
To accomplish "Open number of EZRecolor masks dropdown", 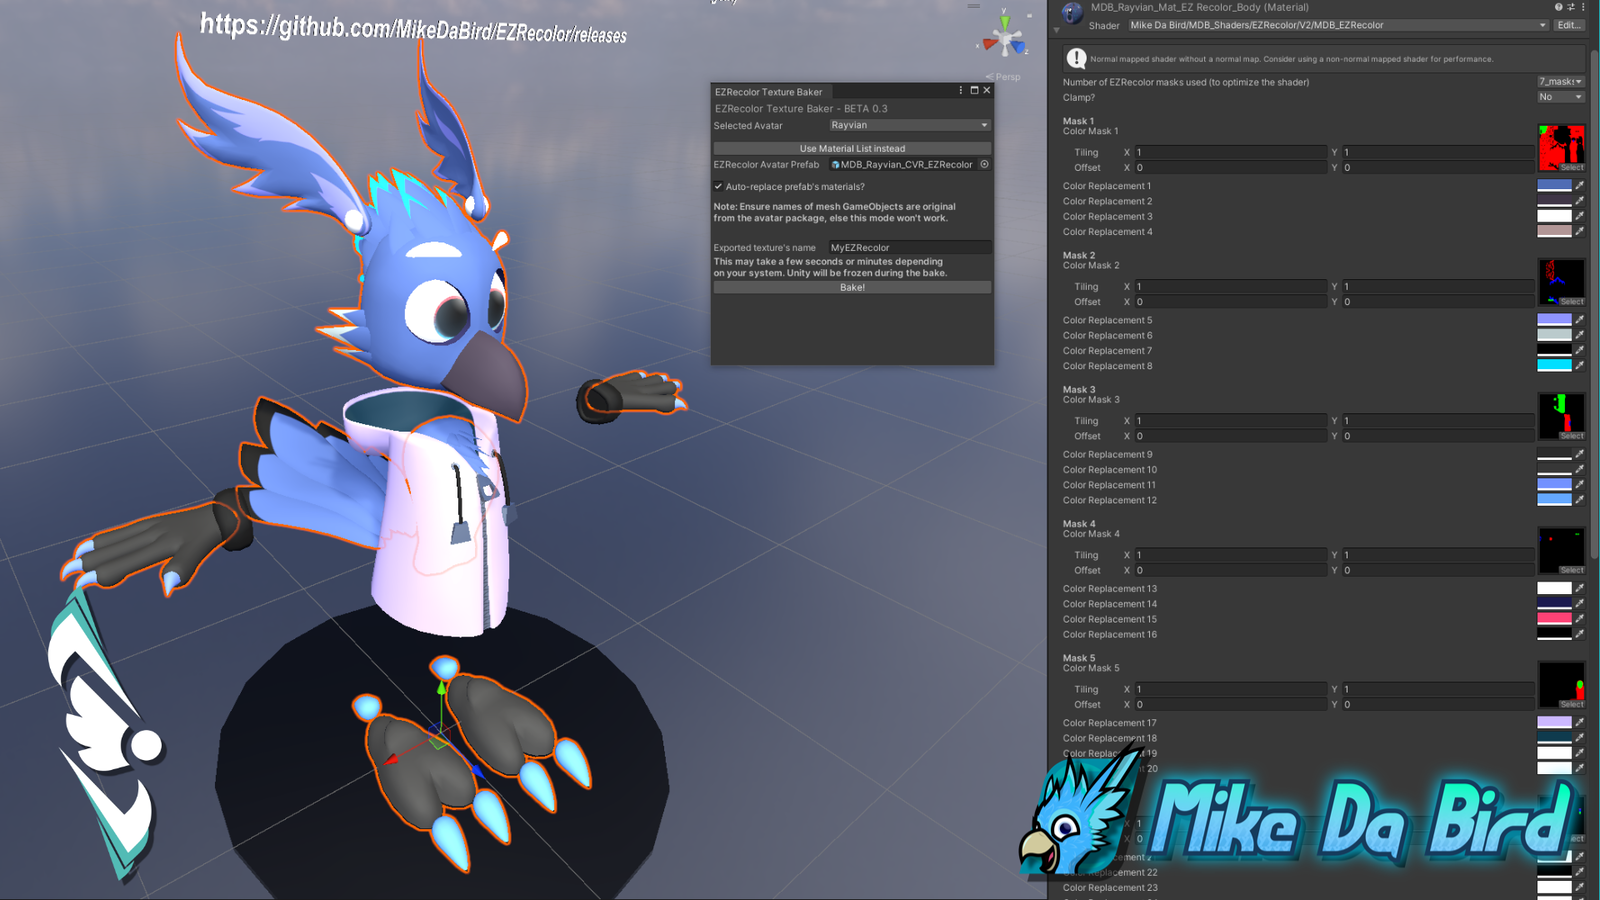I will click(1561, 82).
